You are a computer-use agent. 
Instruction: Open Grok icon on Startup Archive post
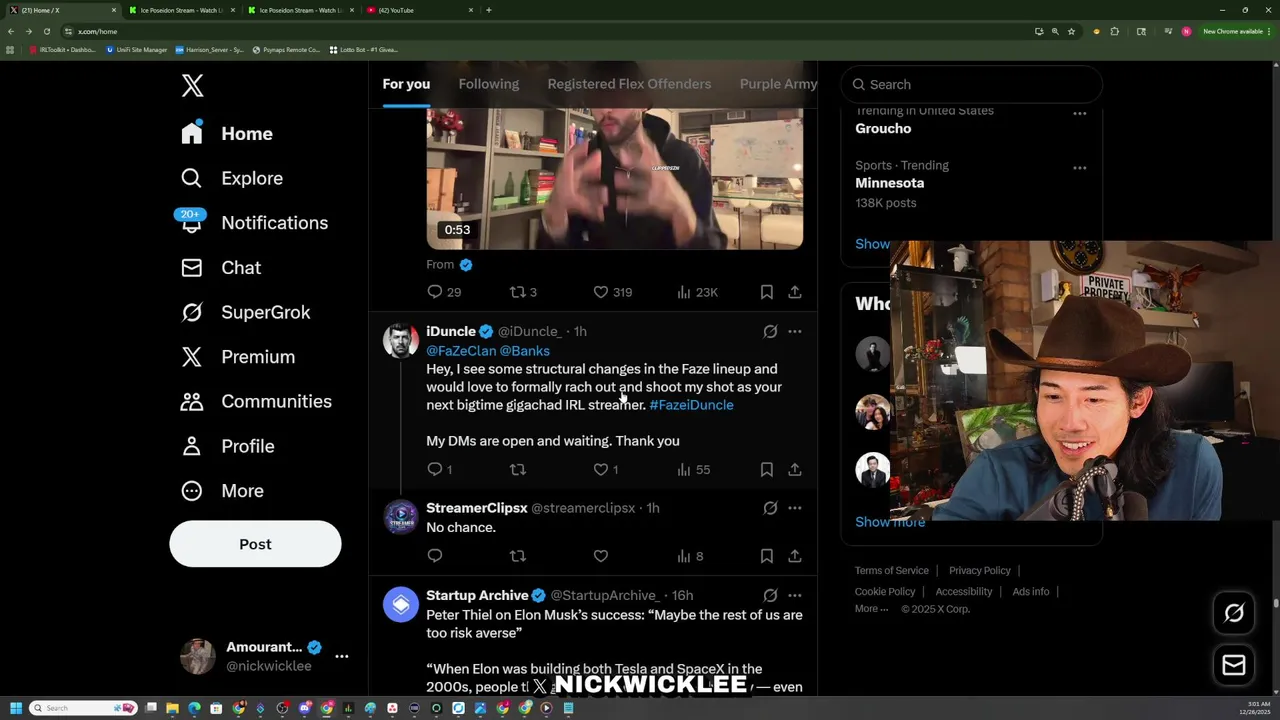coord(770,595)
